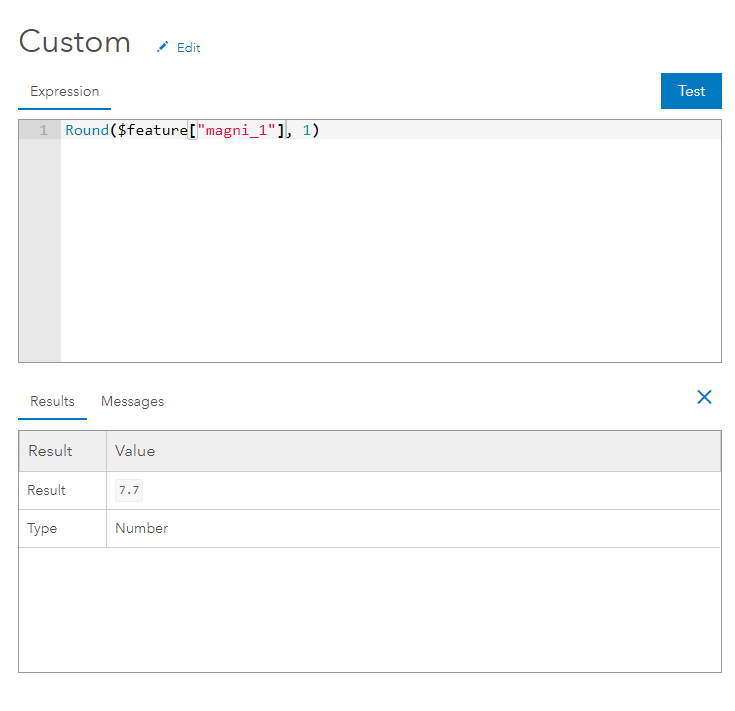Click line number 1 in editor gutter
The image size is (735, 711).
click(x=44, y=130)
